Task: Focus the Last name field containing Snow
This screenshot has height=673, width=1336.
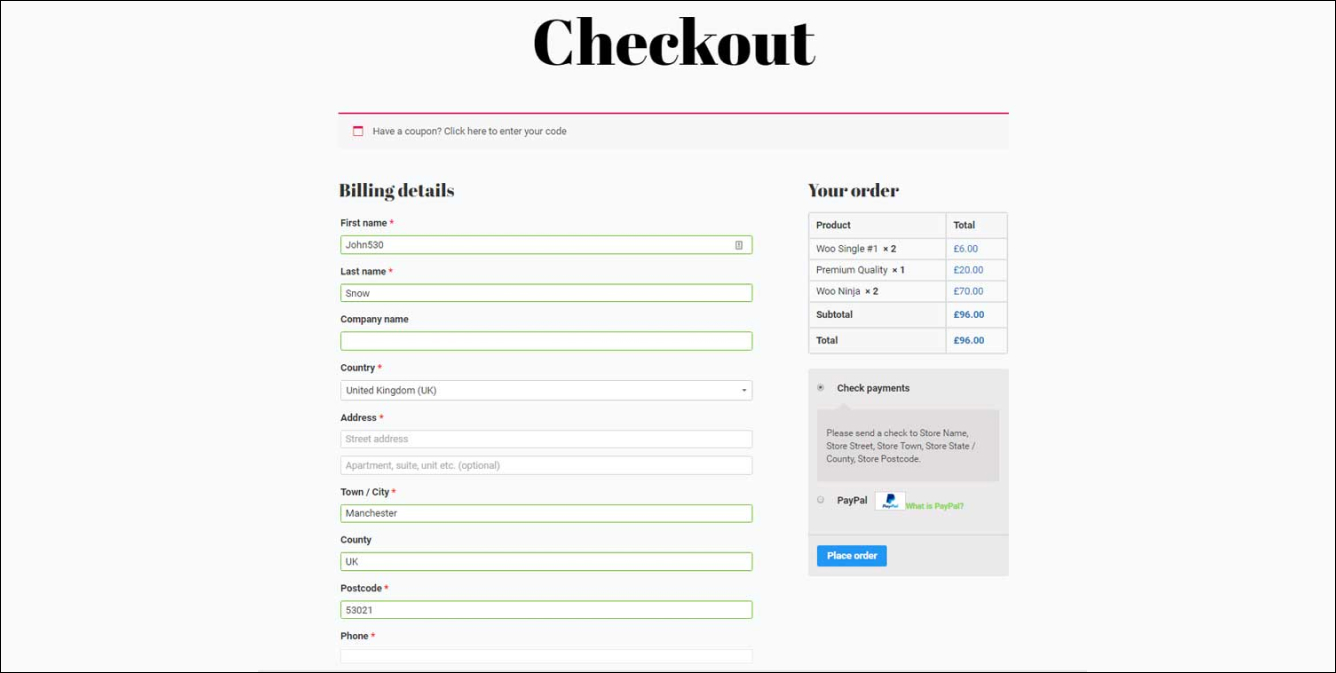Action: click(x=546, y=293)
